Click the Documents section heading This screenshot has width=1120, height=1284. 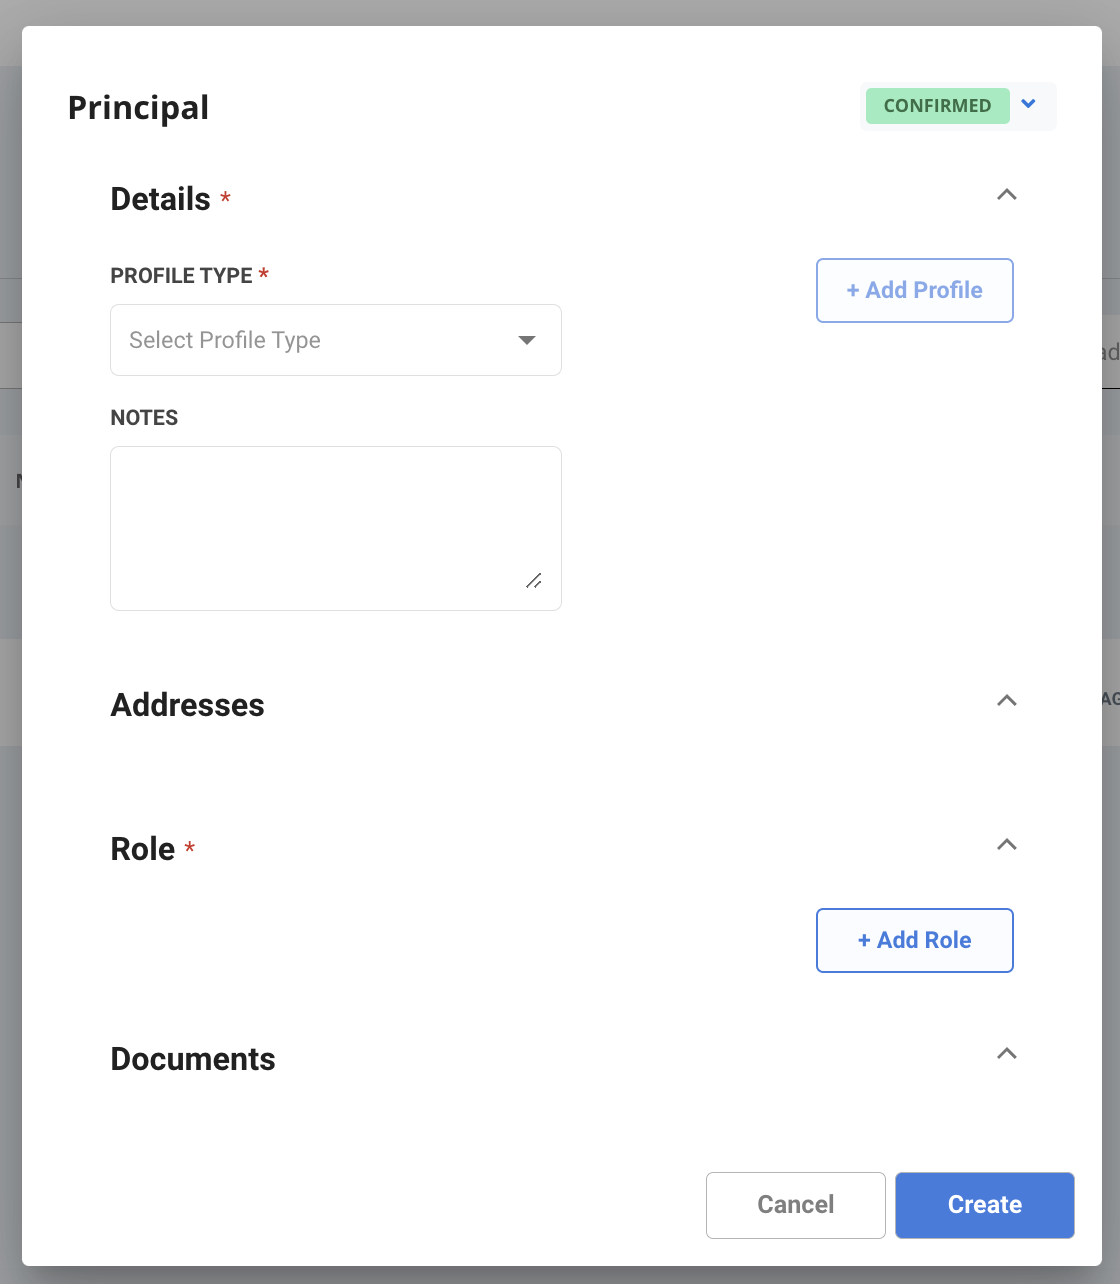193,1059
